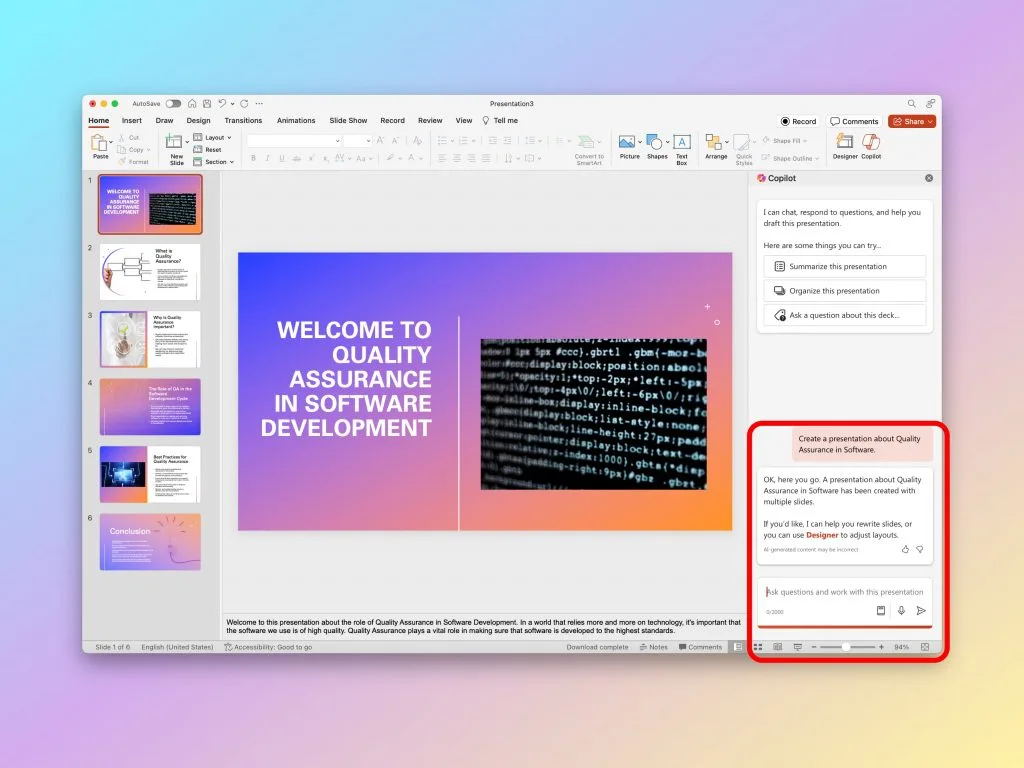
Task: Toggle Comments pane in status bar
Action: click(x=700, y=647)
